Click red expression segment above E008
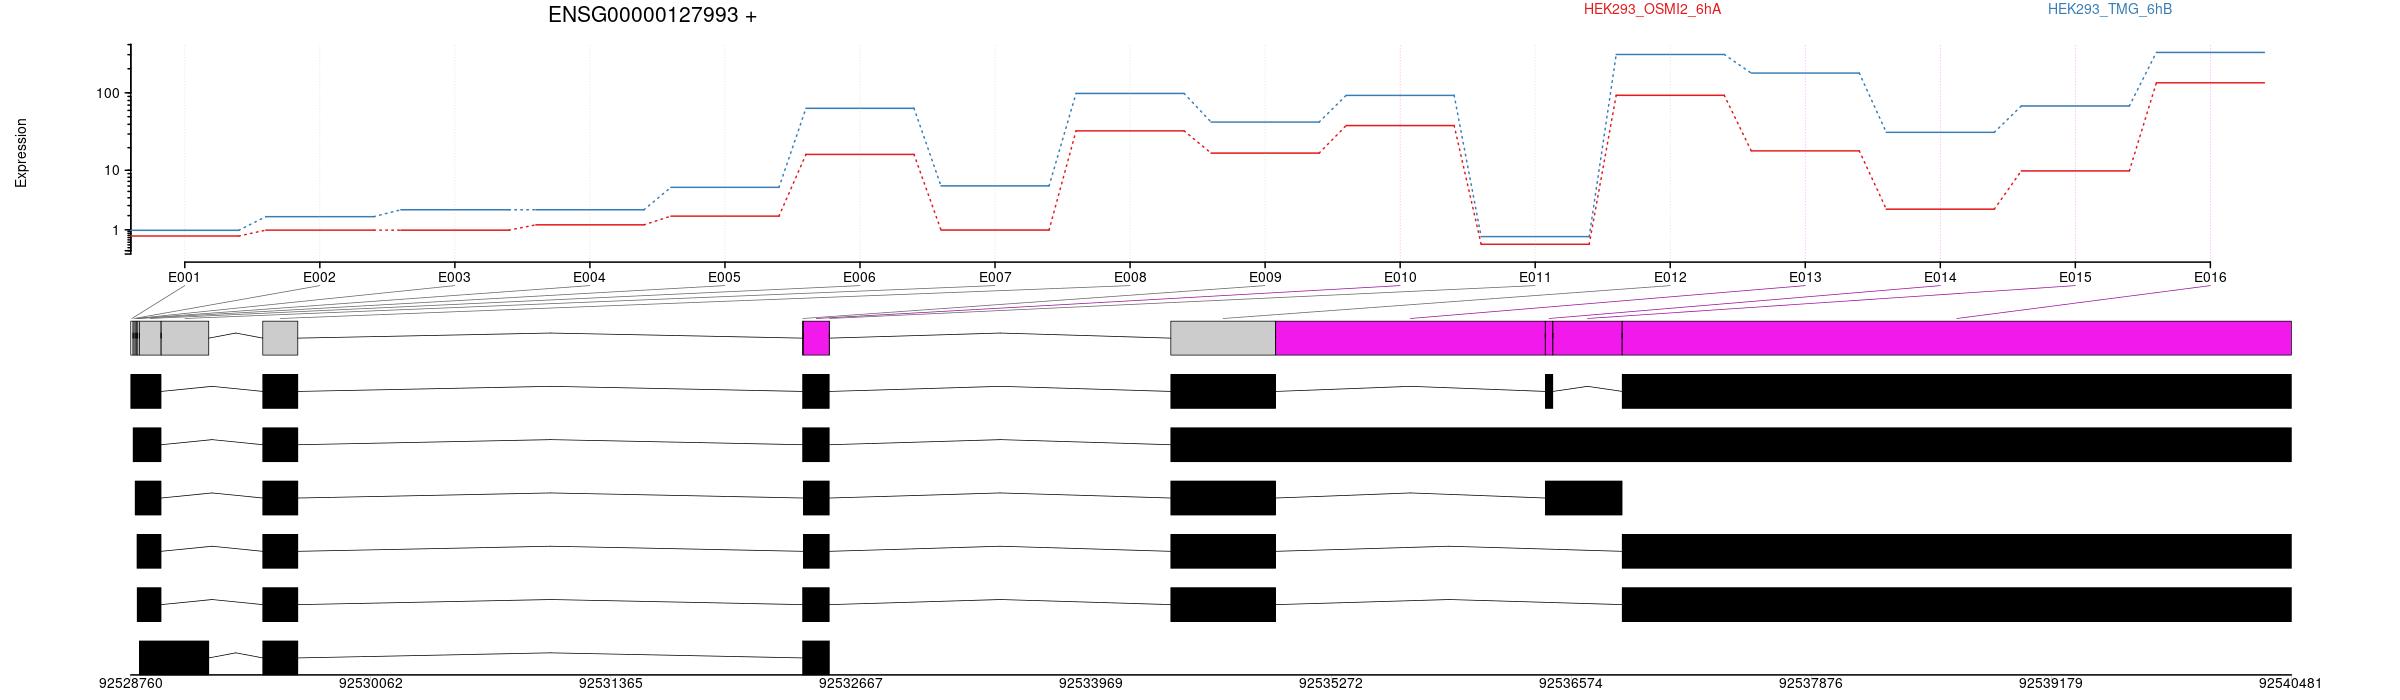This screenshot has height=700, width=2400. [x=1129, y=131]
